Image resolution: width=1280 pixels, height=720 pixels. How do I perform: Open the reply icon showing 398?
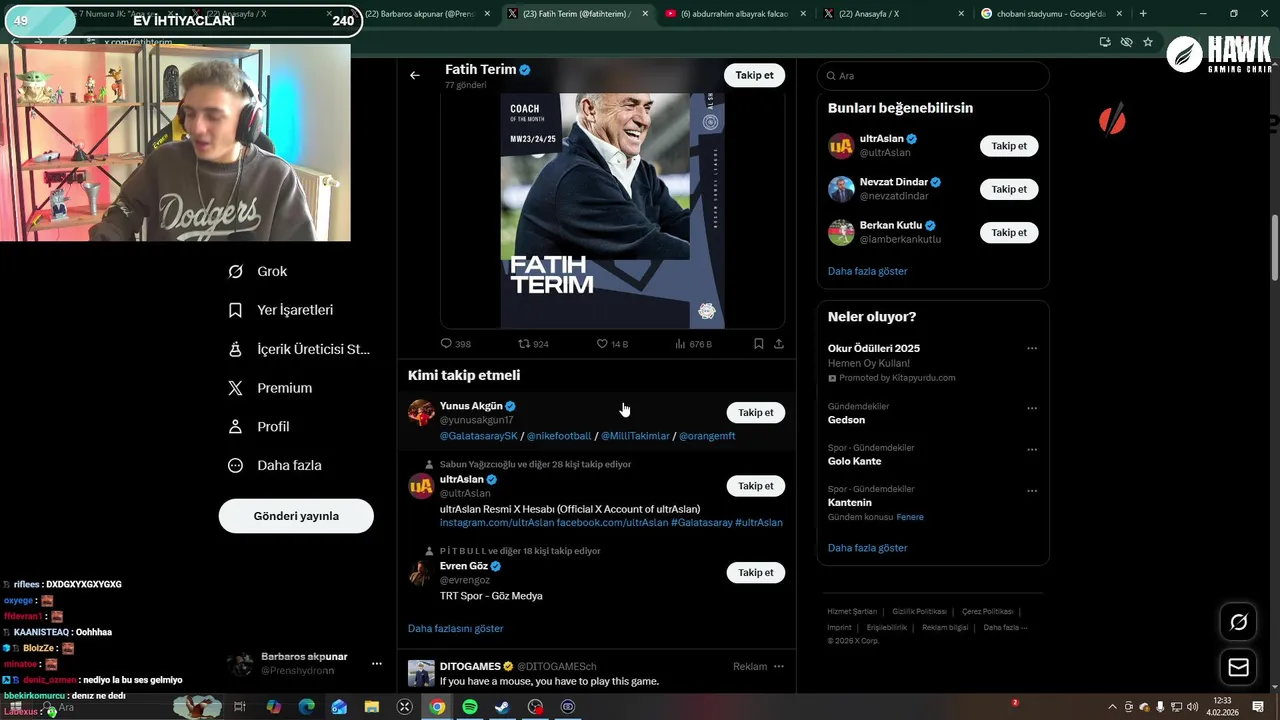coord(456,343)
